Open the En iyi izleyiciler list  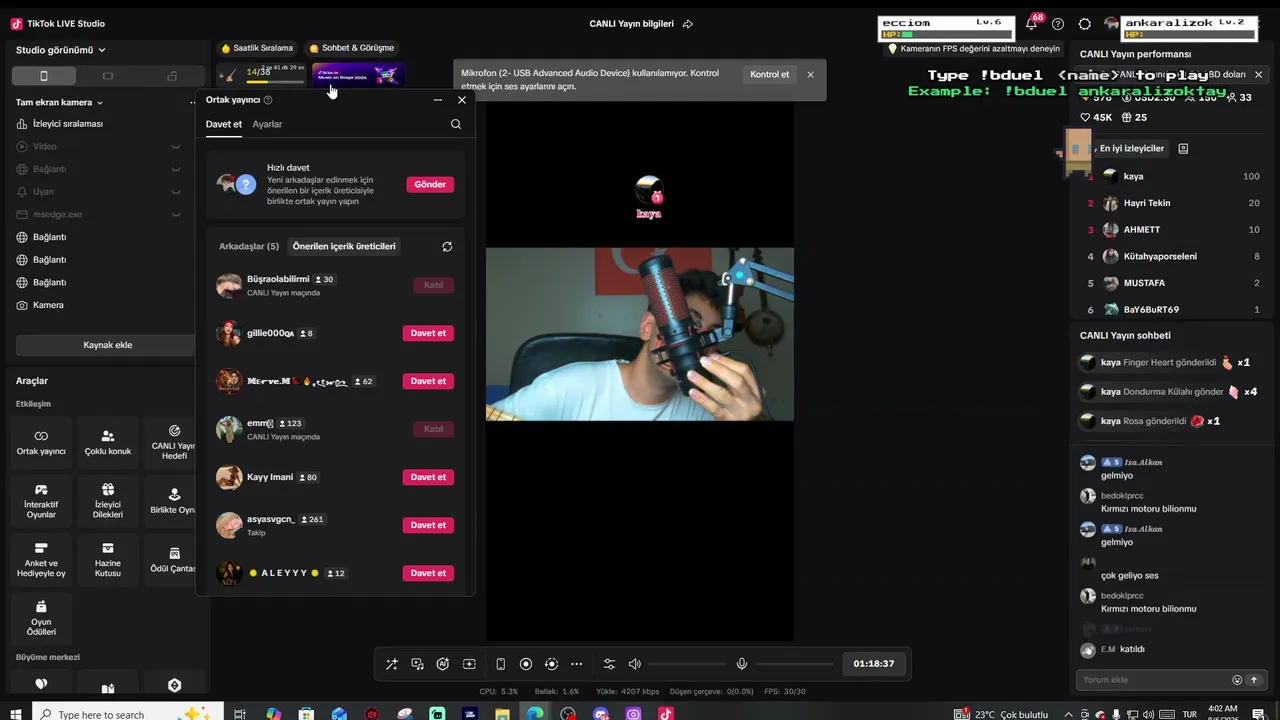[1131, 148]
